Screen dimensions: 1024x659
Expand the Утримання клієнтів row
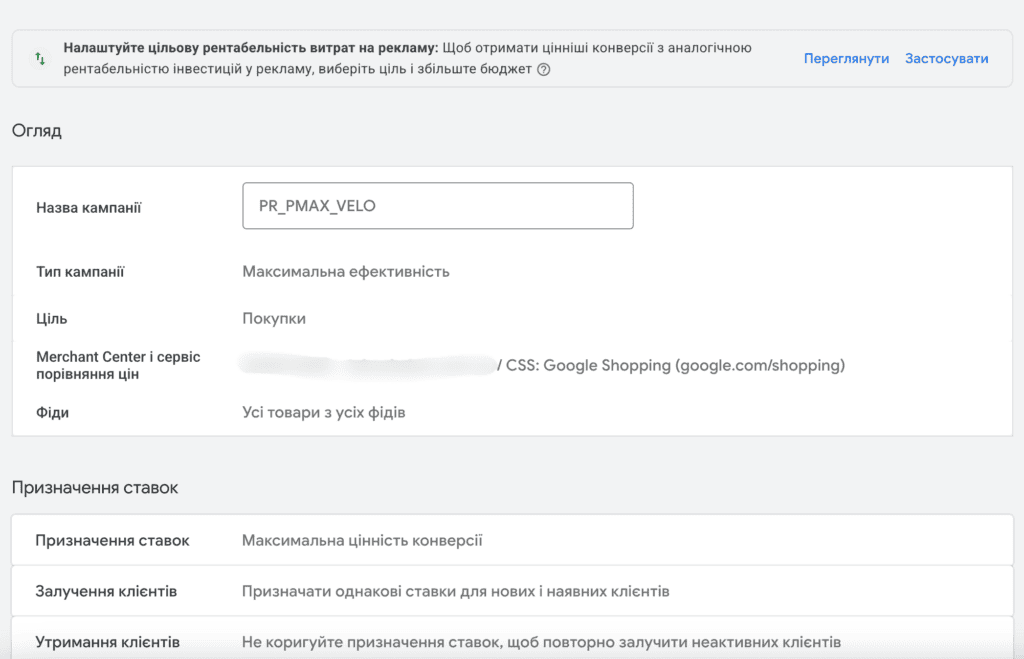click(x=512, y=641)
